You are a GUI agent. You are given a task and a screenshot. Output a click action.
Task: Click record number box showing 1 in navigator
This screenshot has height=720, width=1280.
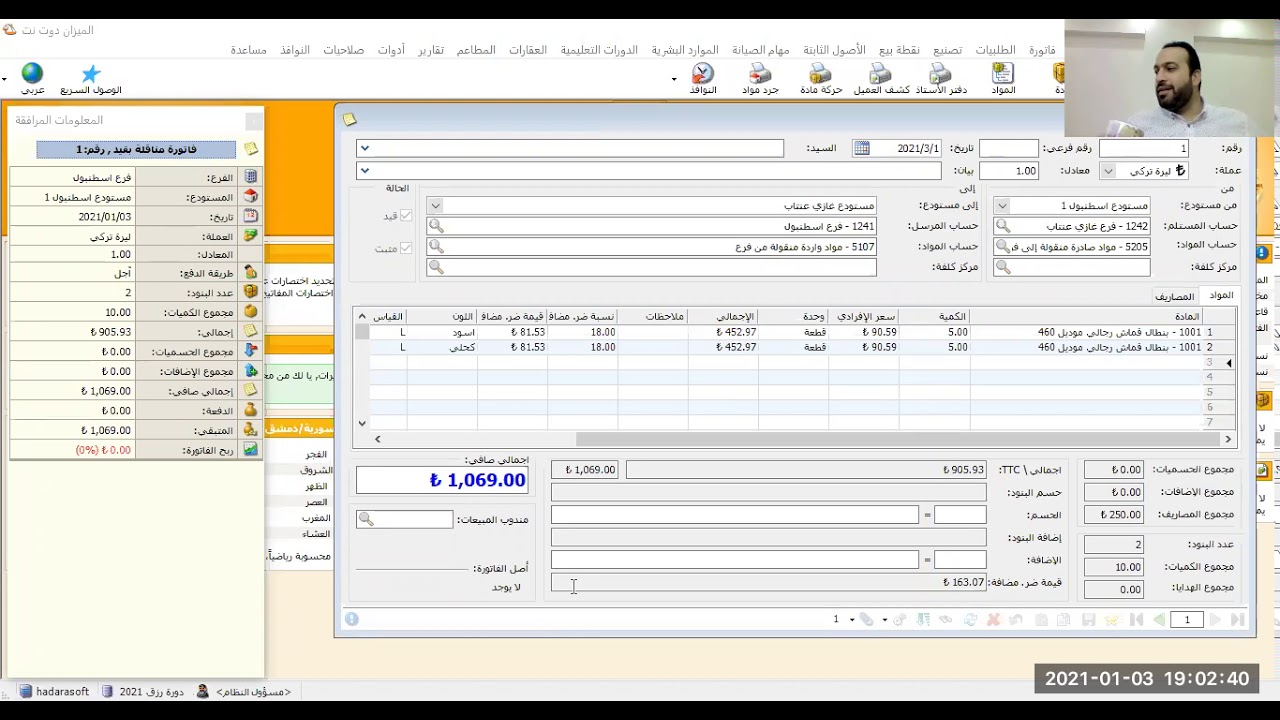tap(1187, 620)
